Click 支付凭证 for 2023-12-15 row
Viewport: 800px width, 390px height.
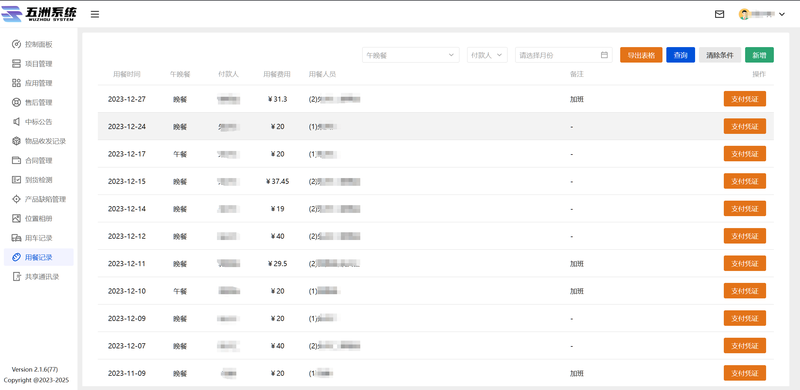(744, 181)
